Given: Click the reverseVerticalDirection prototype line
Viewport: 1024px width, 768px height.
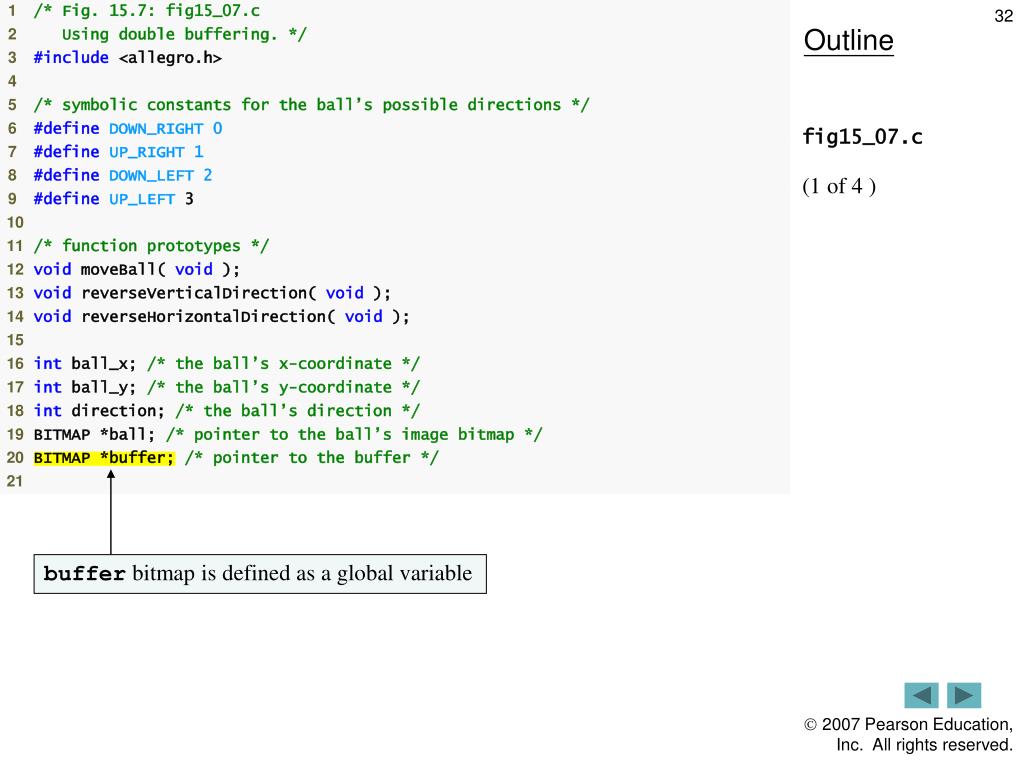Looking at the screenshot, I should tap(212, 293).
